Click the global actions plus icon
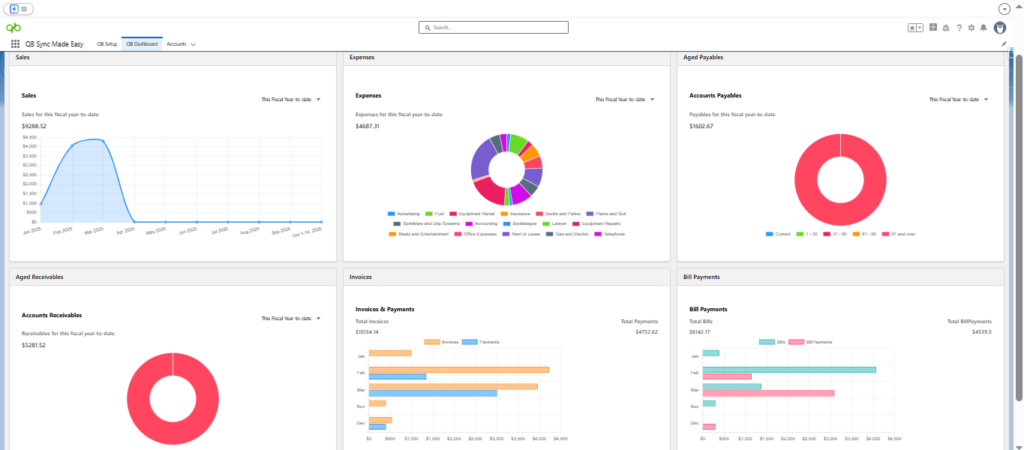Image resolution: width=1024 pixels, height=450 pixels. click(x=933, y=28)
